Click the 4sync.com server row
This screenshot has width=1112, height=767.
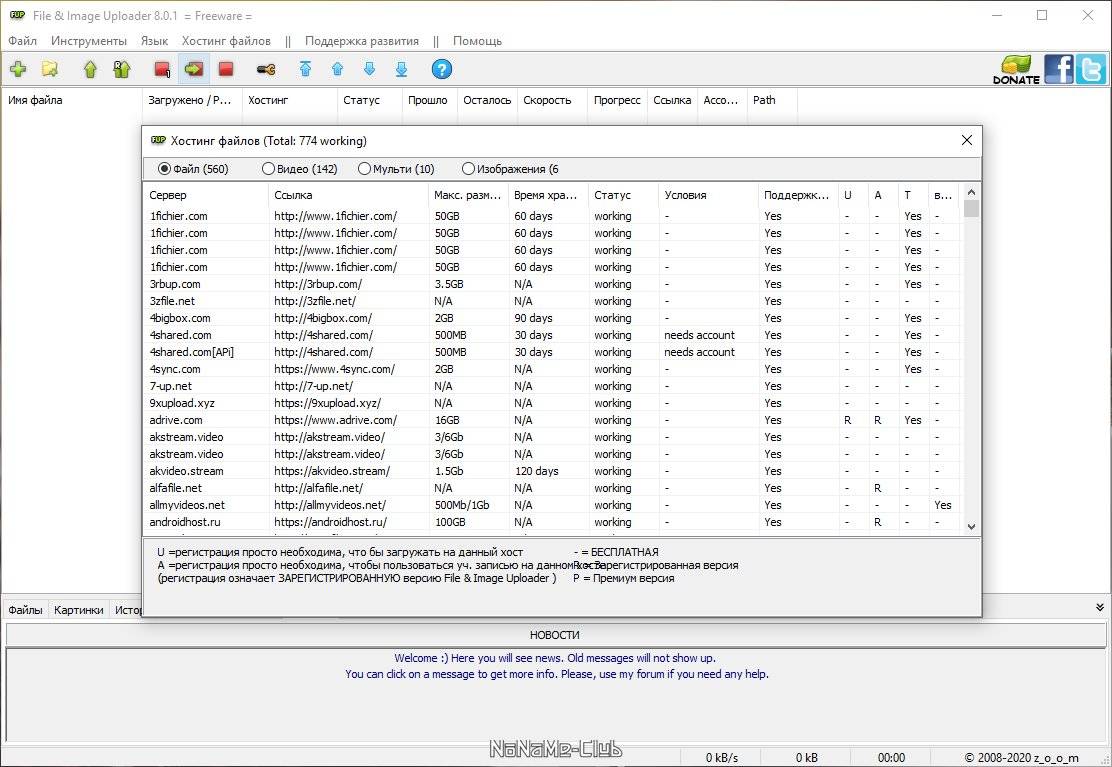[x=553, y=369]
